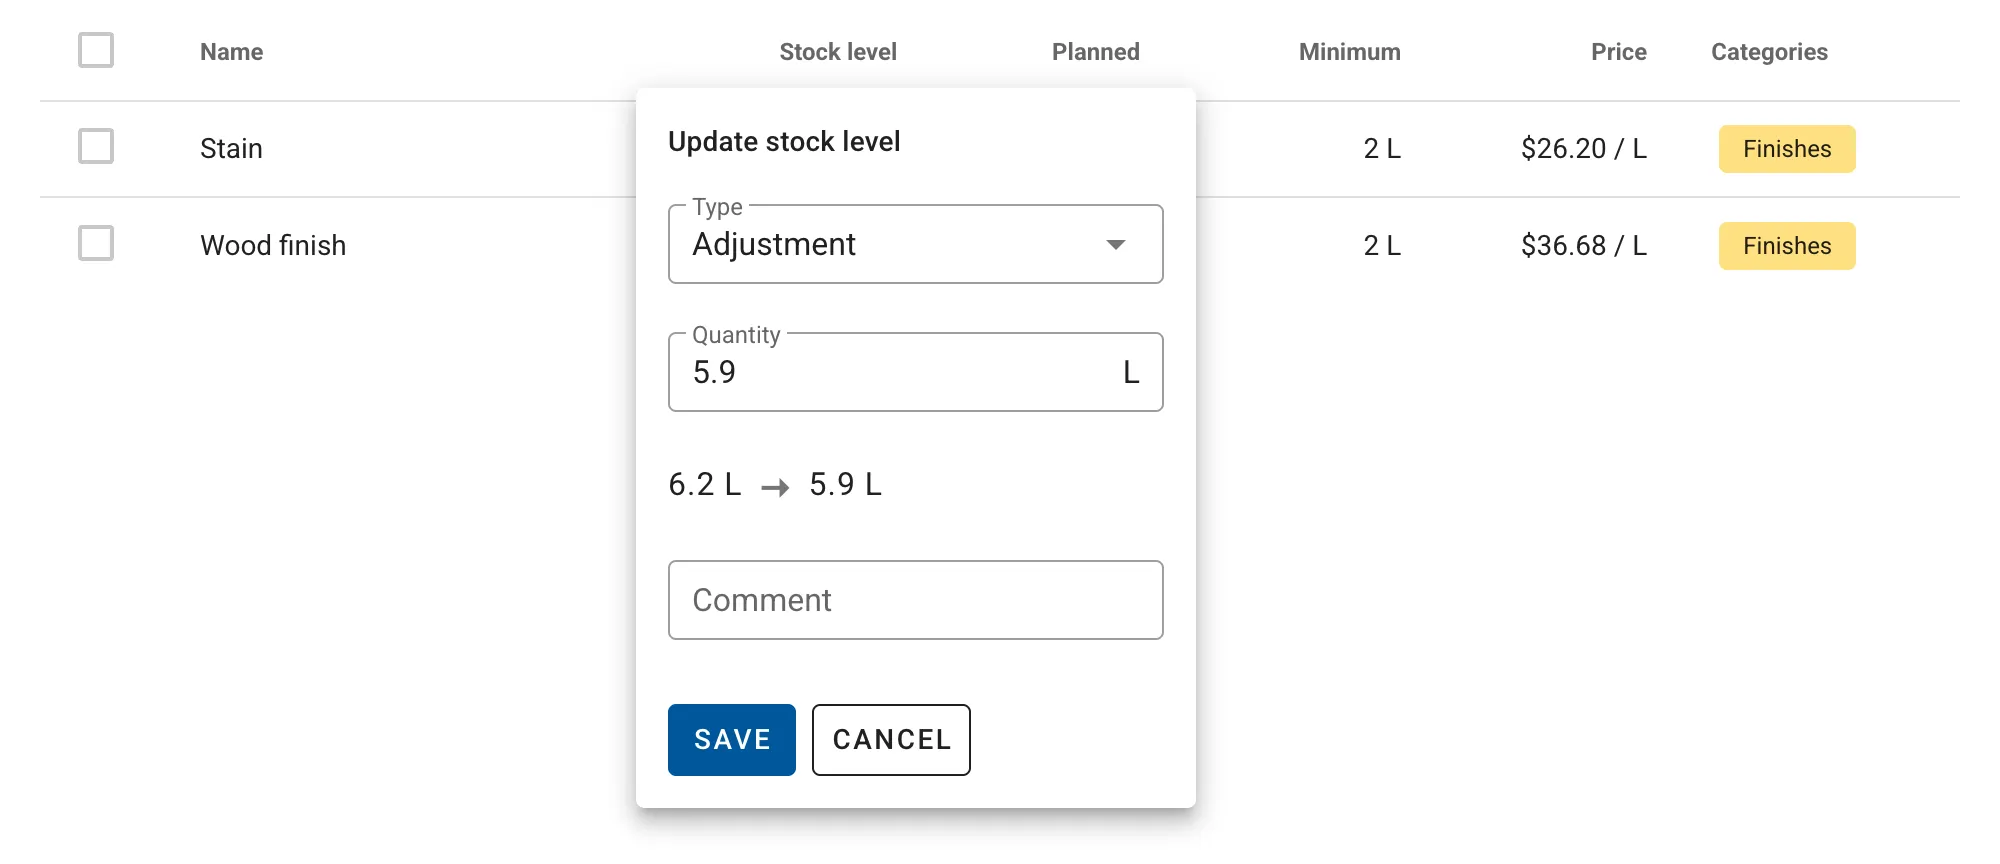Open the Wood finish product name
This screenshot has height=864, width=2000.
pyautogui.click(x=273, y=244)
